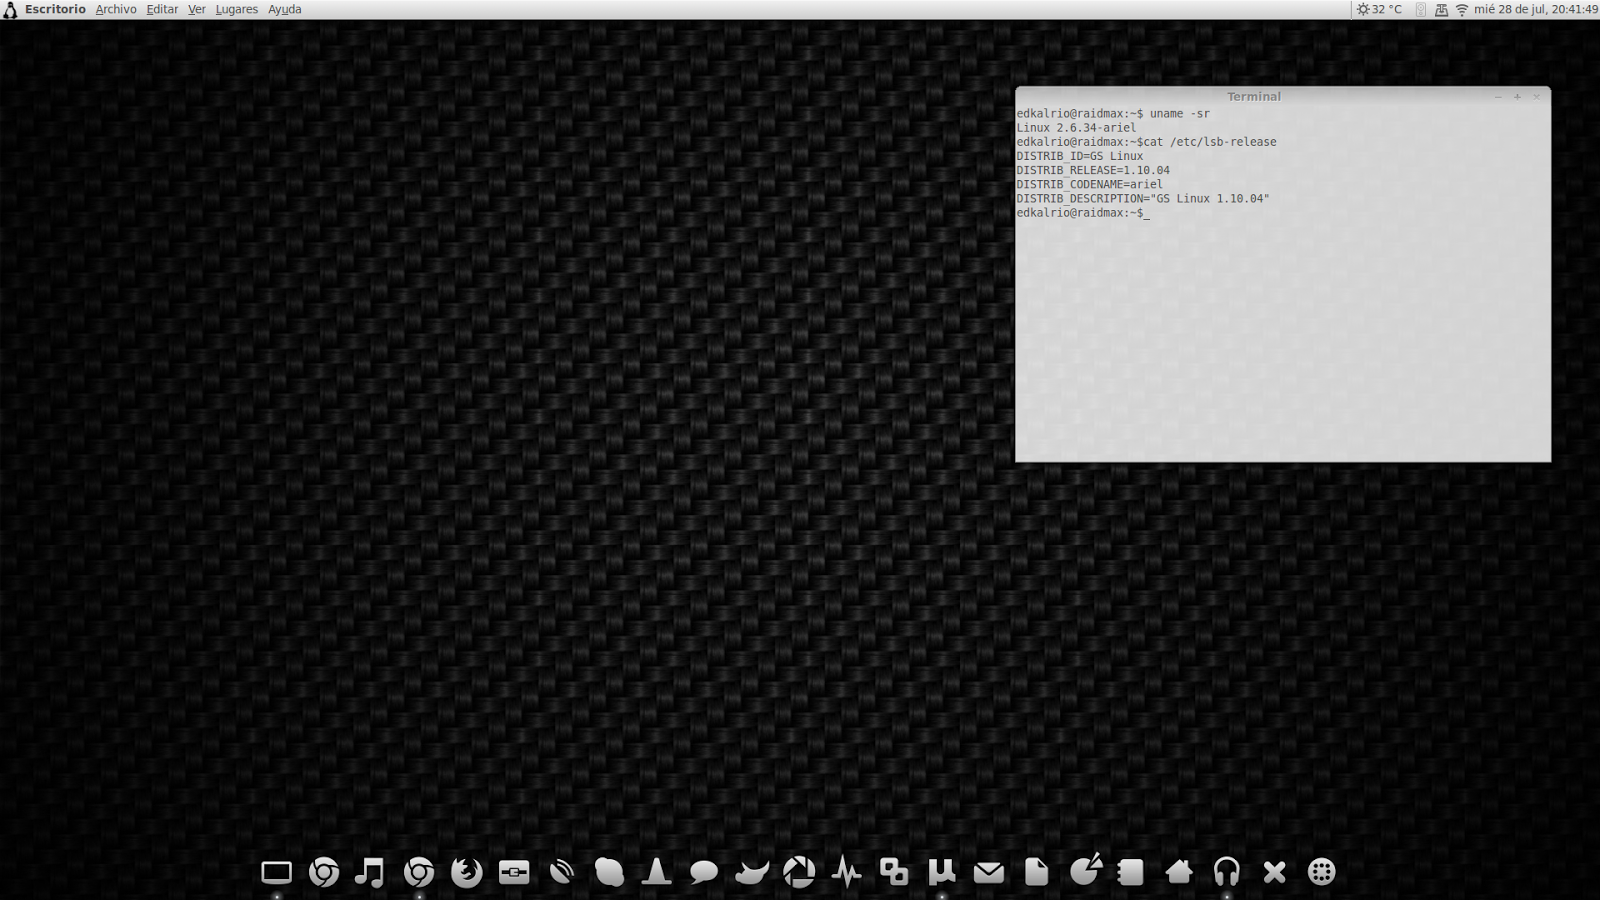Open the Editar menu
1600x900 pixels.
pos(162,9)
